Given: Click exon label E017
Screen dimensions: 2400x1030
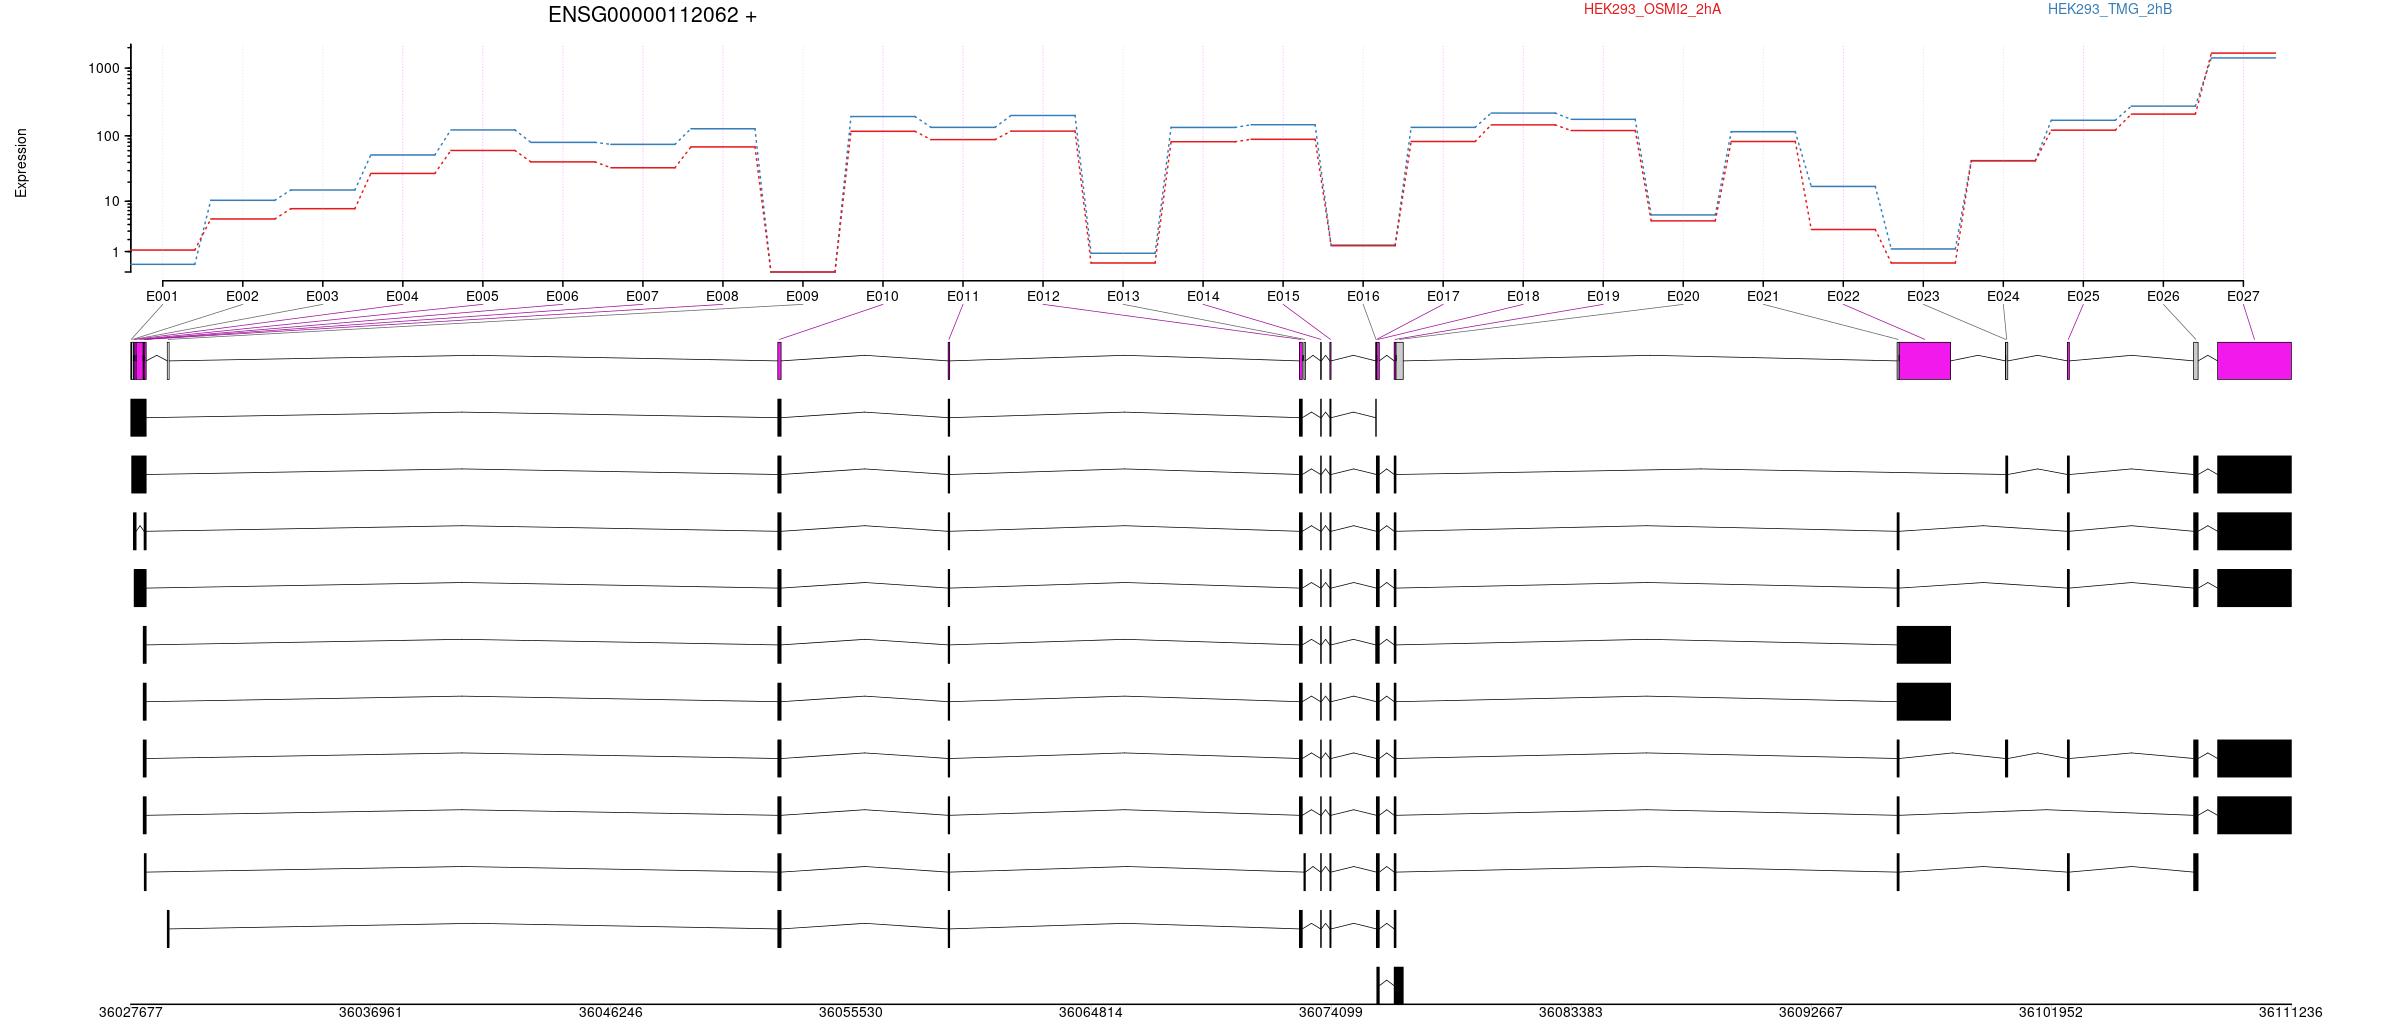Looking at the screenshot, I should click(x=1443, y=296).
